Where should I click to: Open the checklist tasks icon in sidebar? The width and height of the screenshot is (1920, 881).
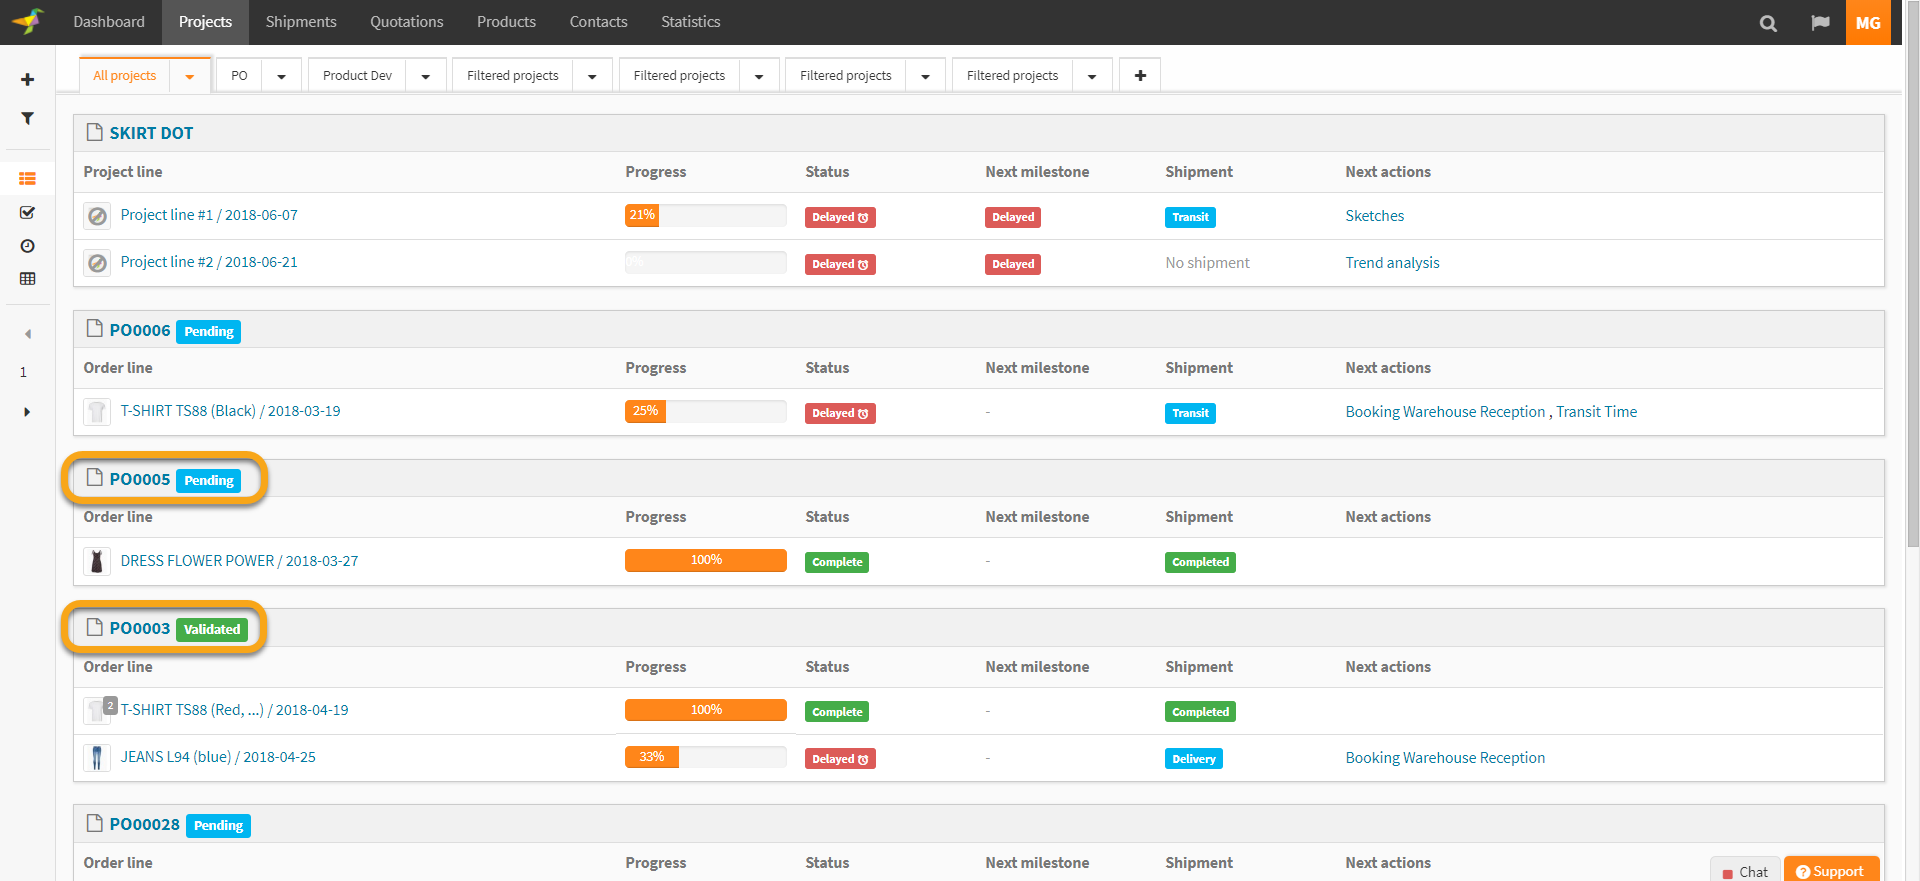pyautogui.click(x=28, y=213)
